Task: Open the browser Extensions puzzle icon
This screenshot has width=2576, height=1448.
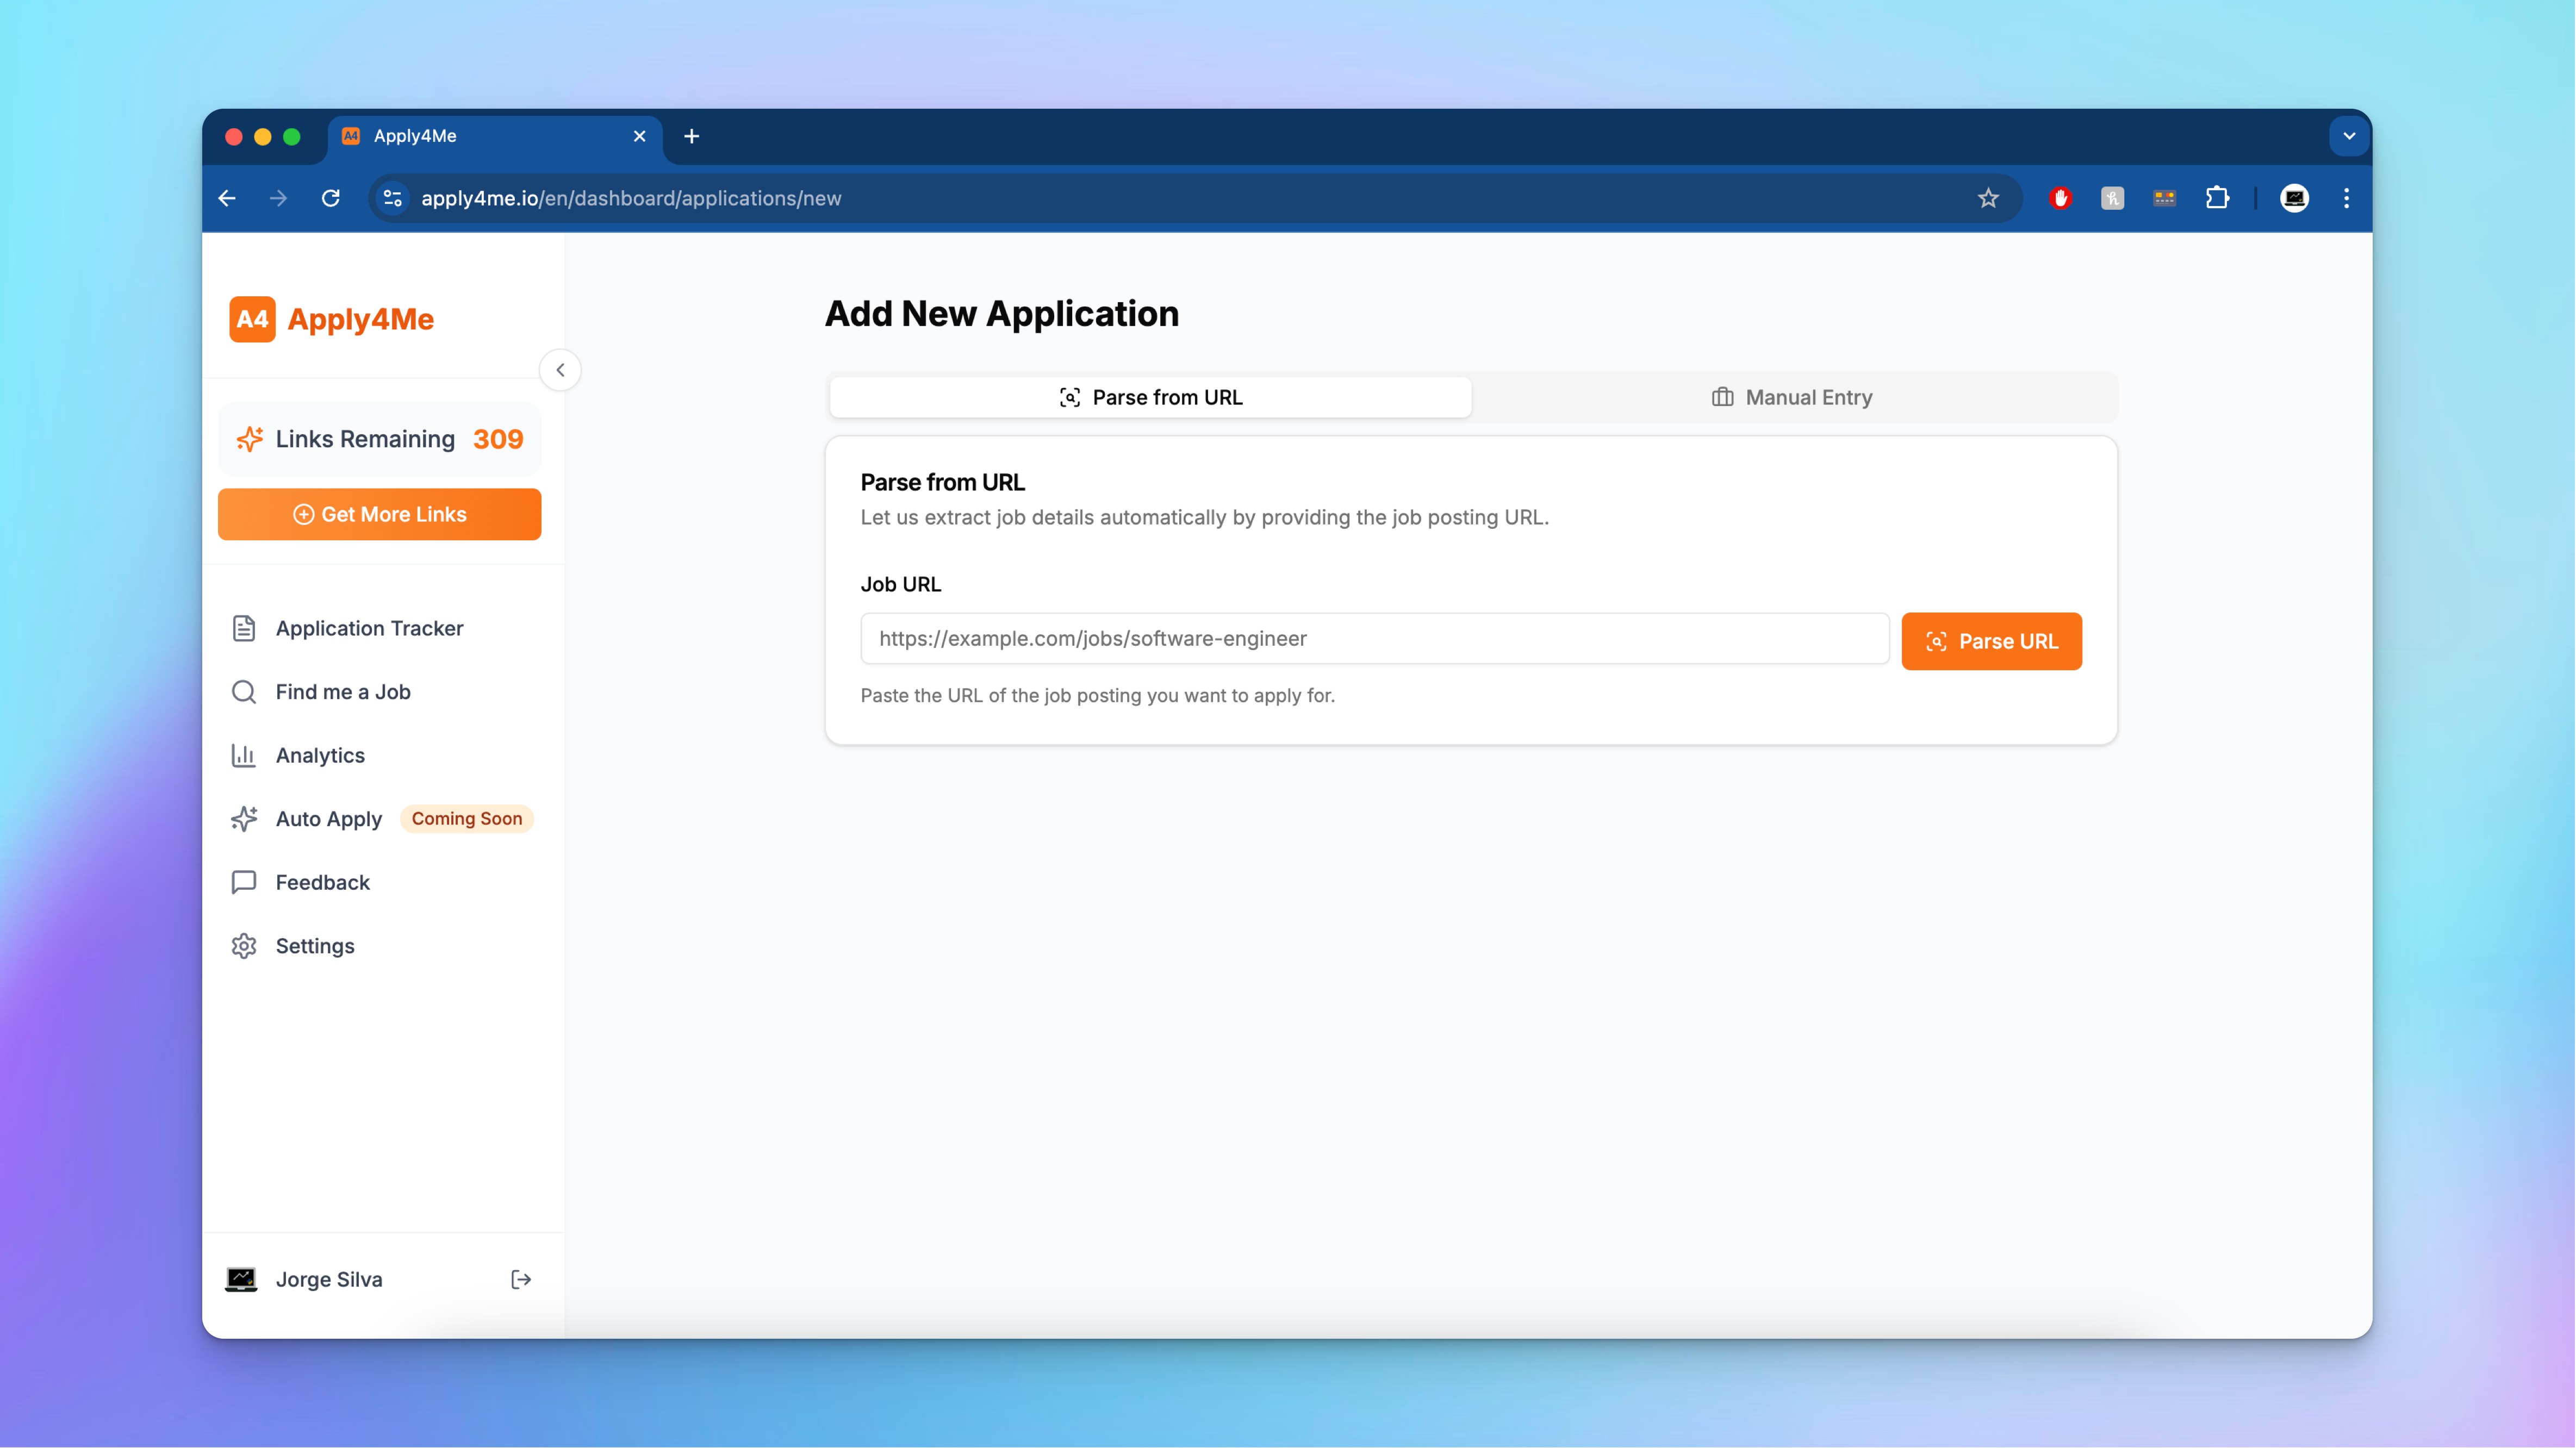Action: click(x=2217, y=198)
